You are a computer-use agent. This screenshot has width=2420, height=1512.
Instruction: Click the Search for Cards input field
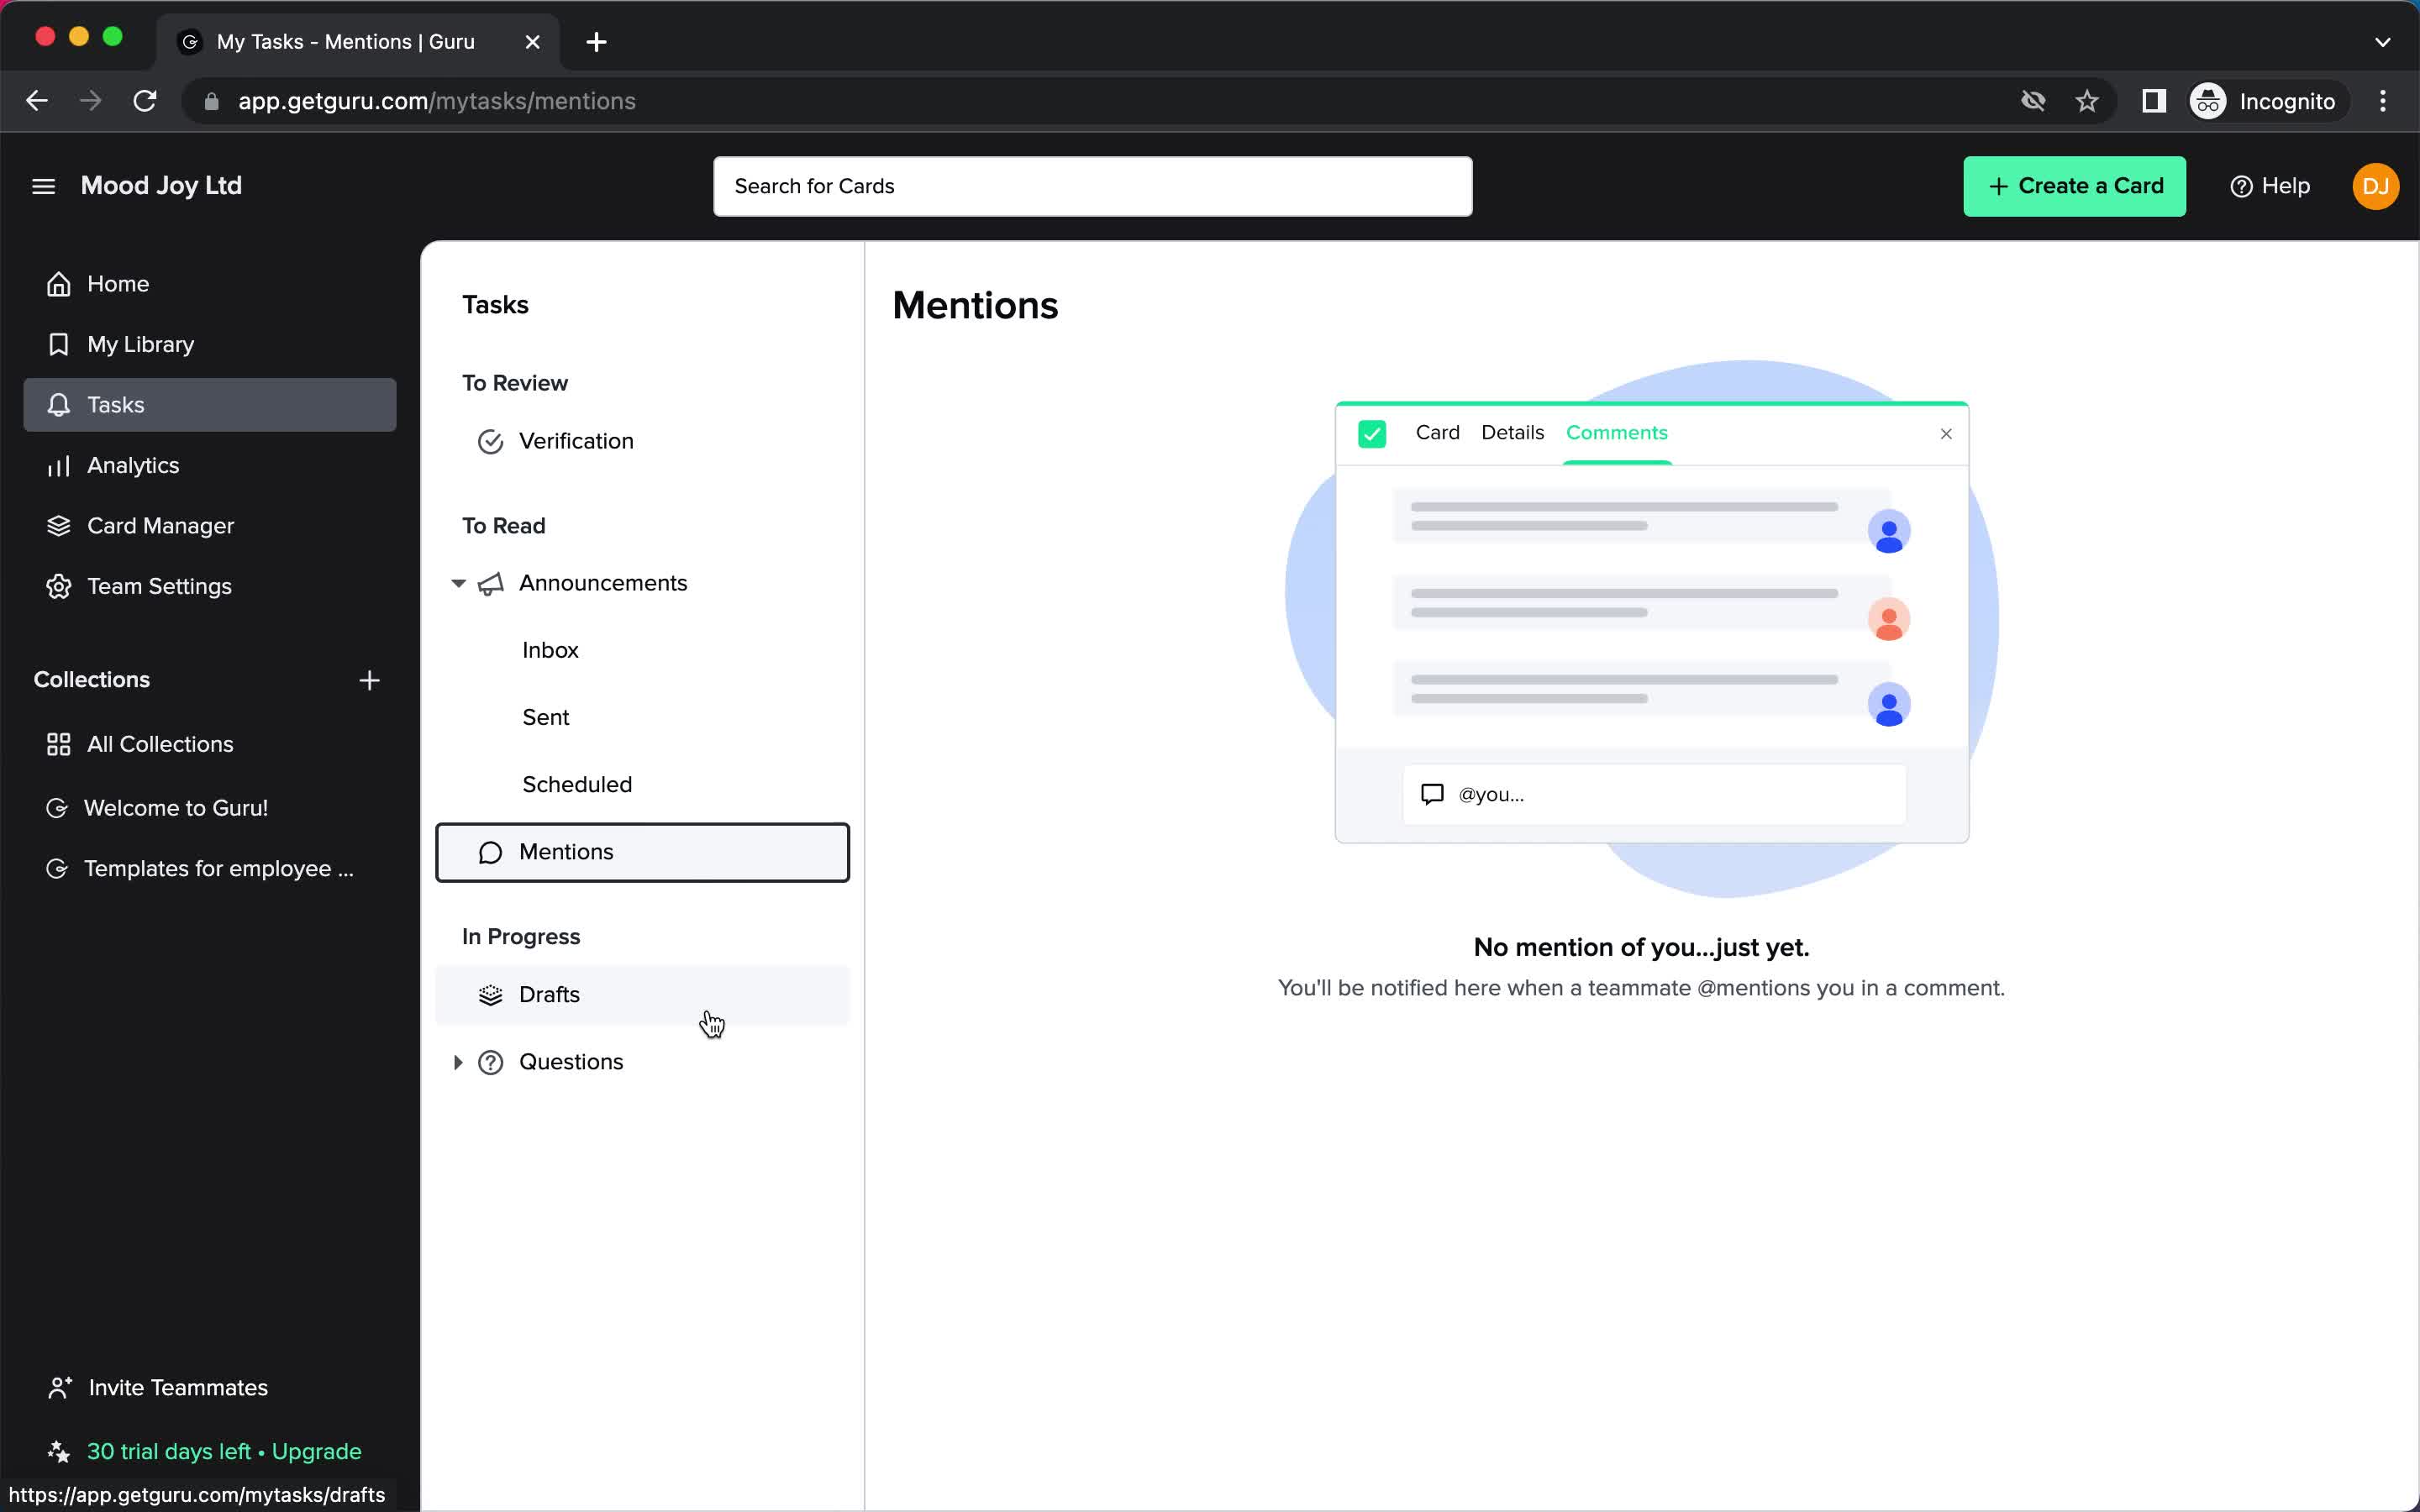coord(1094,185)
